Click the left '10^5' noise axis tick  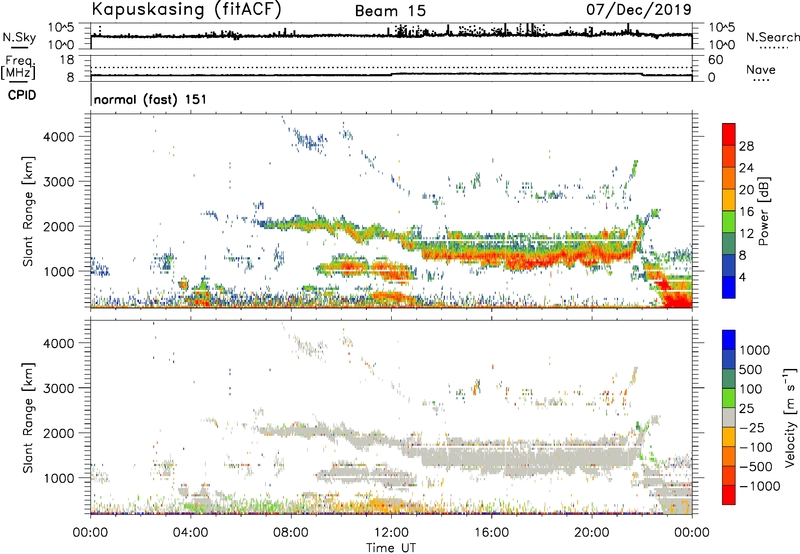[x=61, y=28]
